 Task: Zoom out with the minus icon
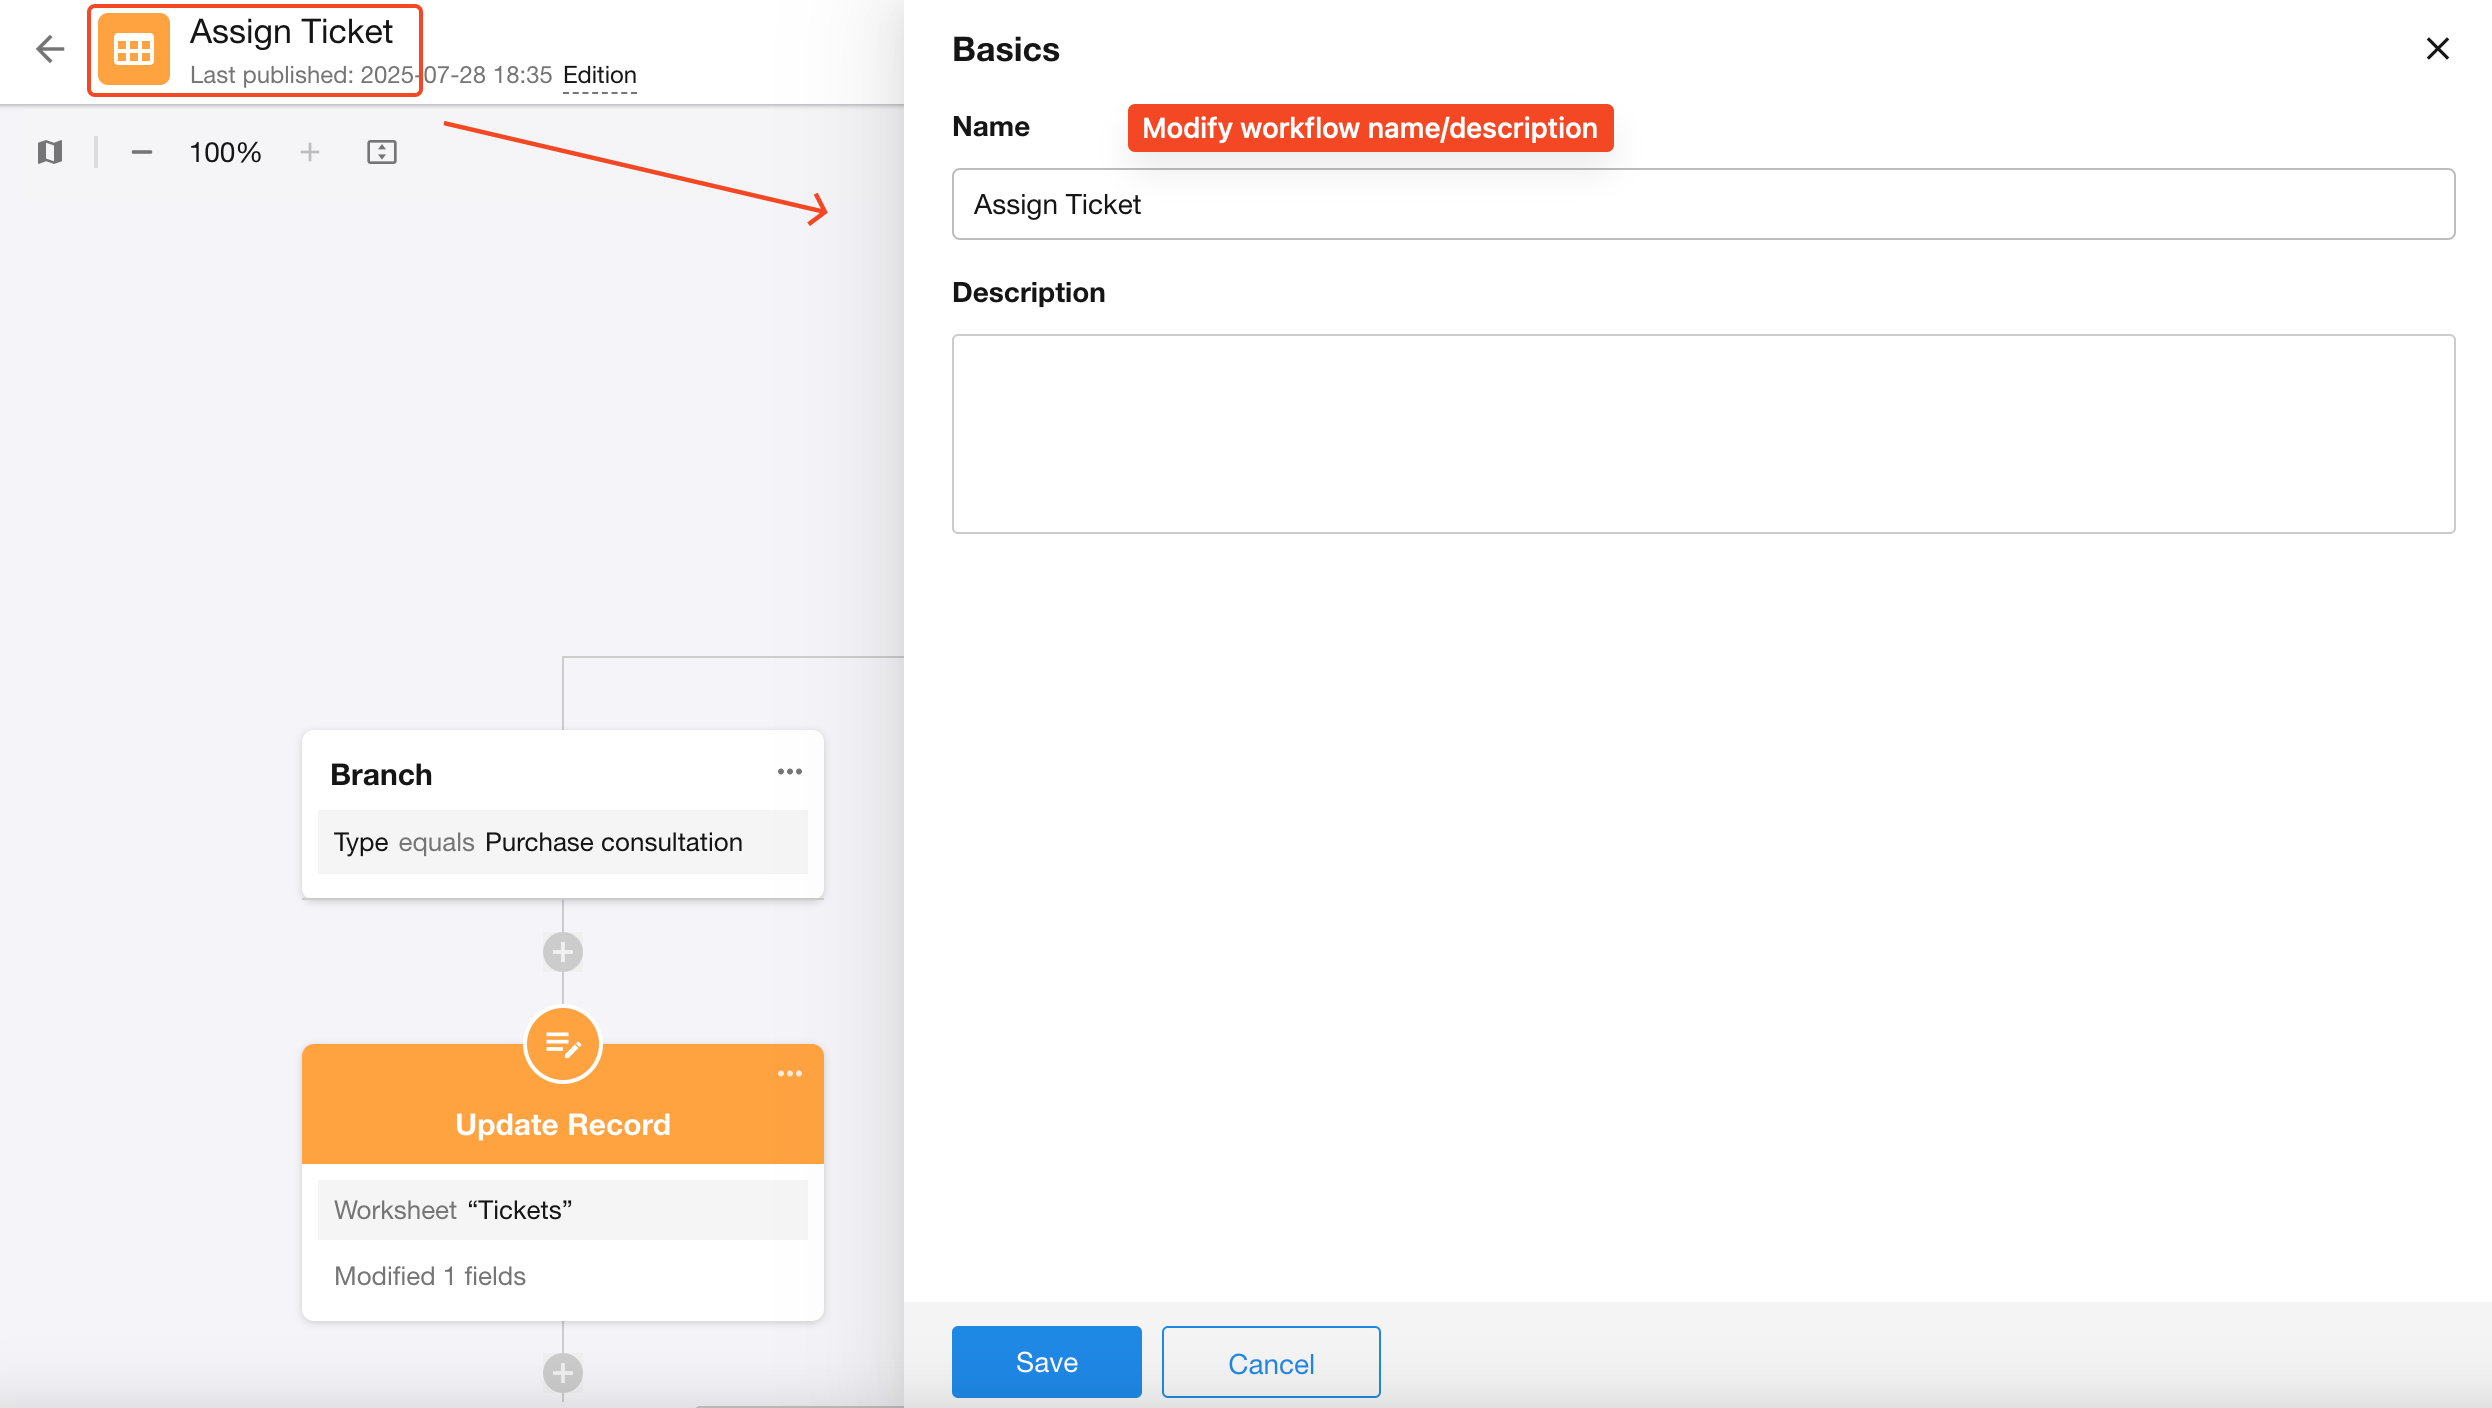coord(142,152)
